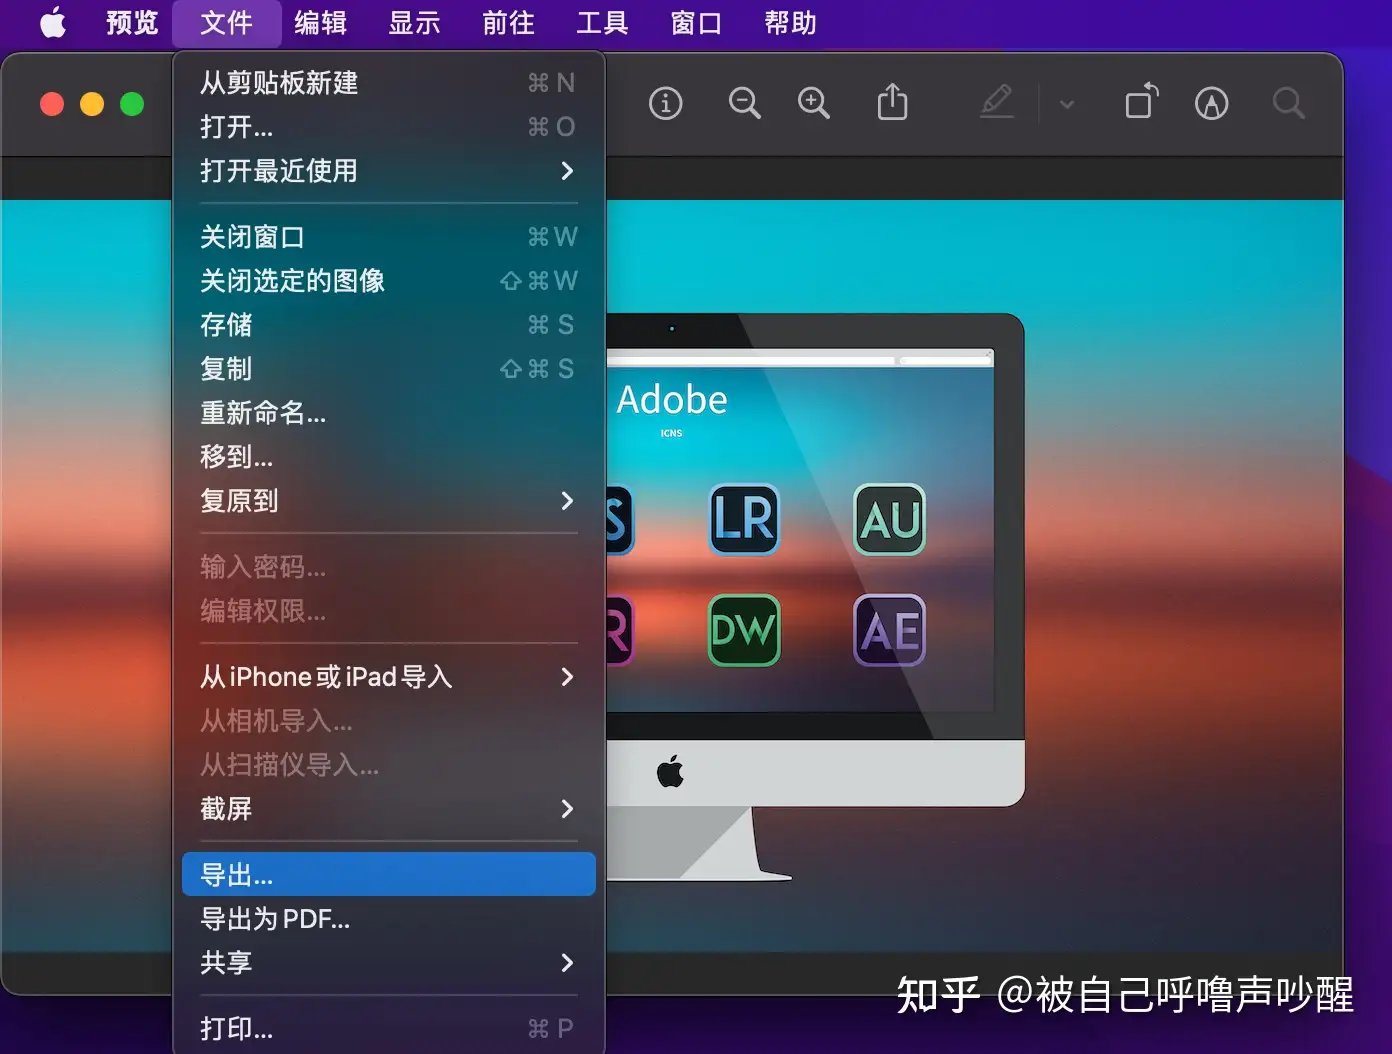Select 关闭选定的图像 menu item
The image size is (1392, 1054).
(389, 280)
